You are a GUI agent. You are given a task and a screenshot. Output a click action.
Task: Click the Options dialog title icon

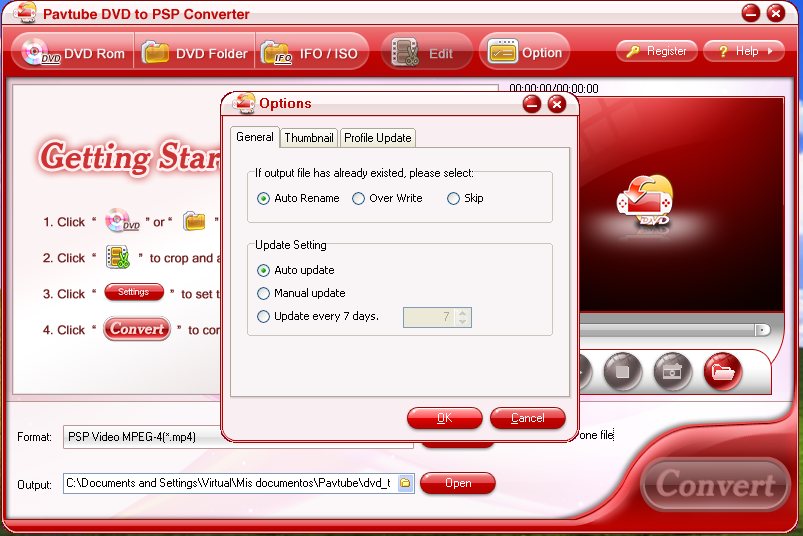[244, 103]
